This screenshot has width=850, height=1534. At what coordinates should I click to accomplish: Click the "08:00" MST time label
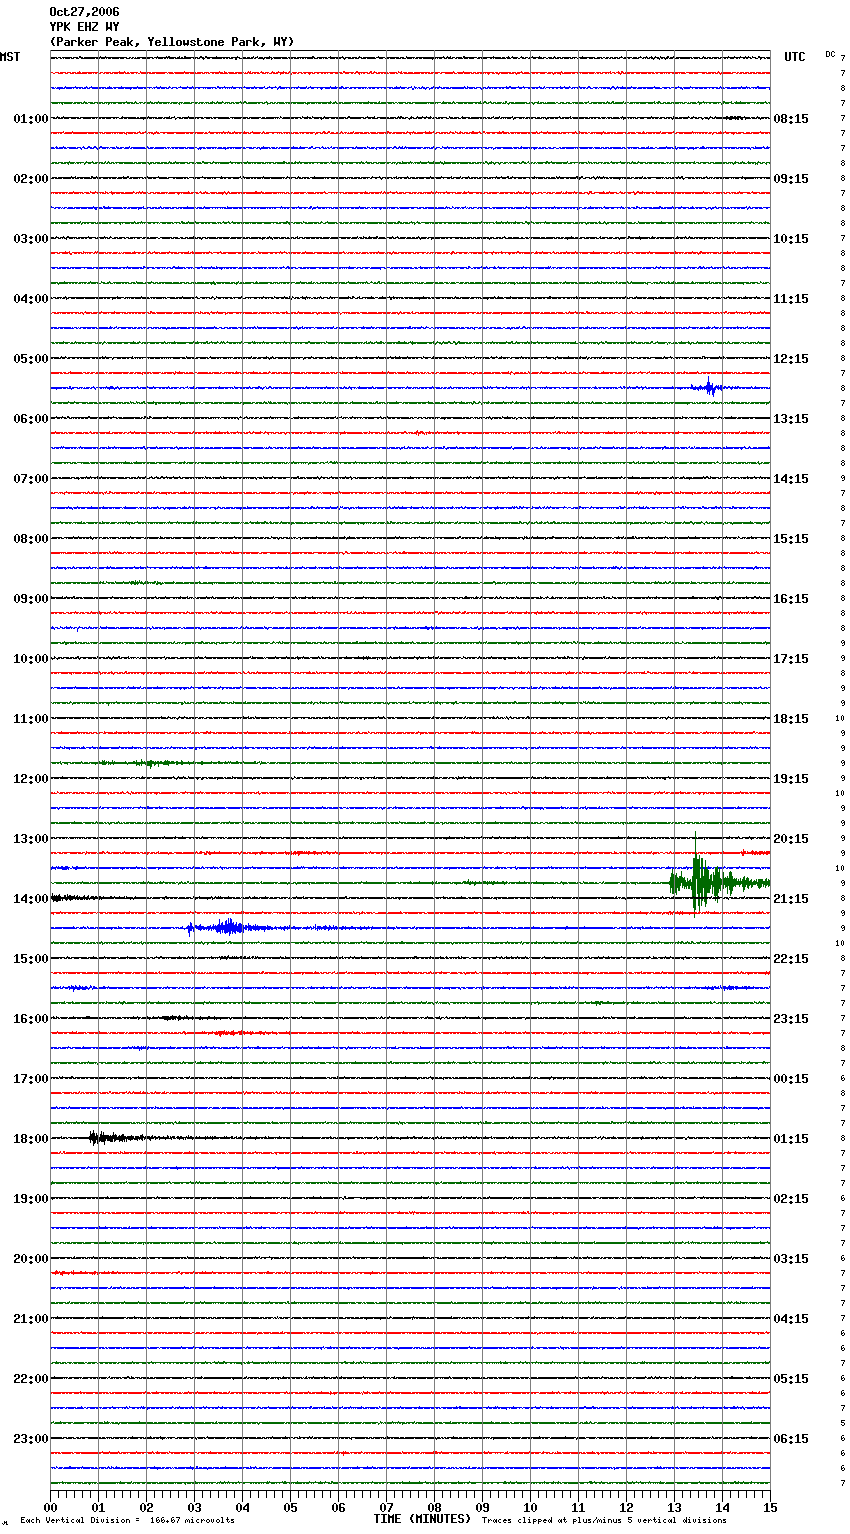coord(31,539)
